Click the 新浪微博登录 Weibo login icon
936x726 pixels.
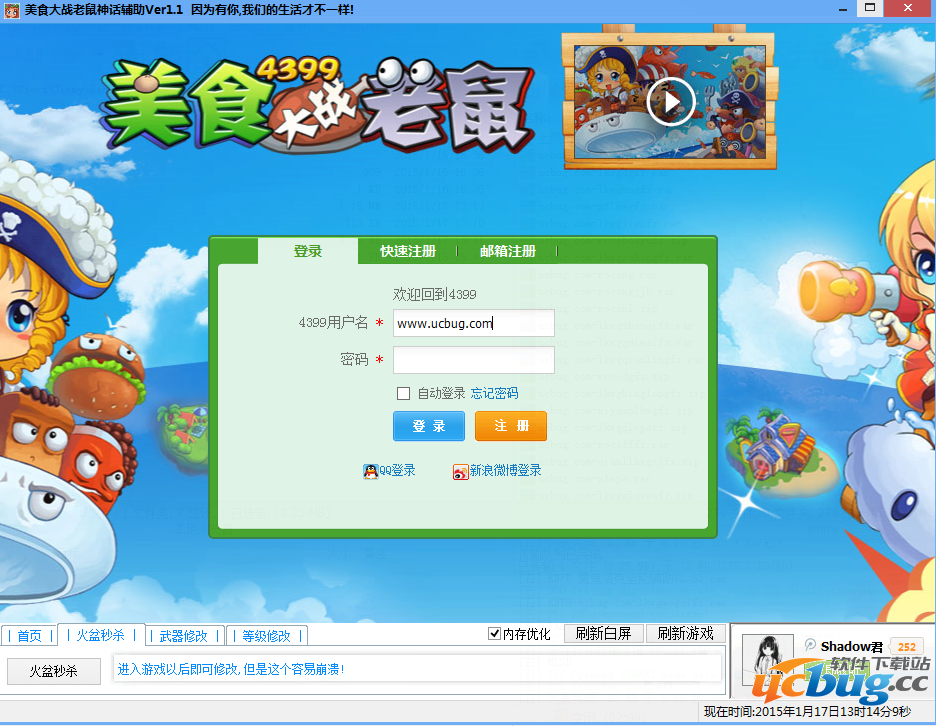point(461,470)
